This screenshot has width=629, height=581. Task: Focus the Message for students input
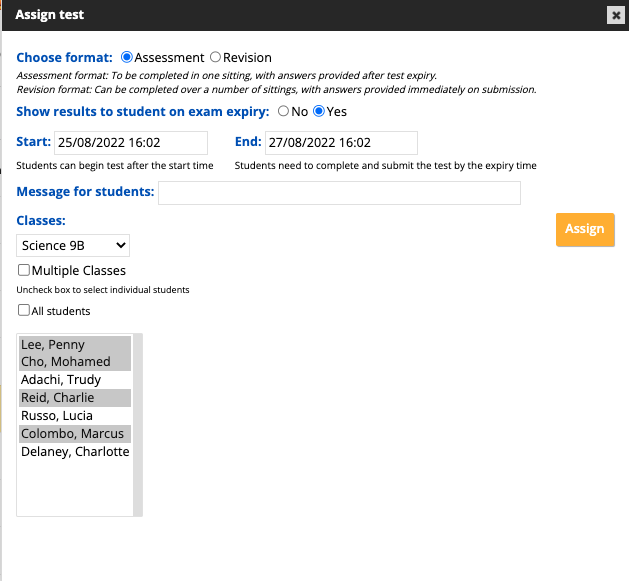(339, 193)
